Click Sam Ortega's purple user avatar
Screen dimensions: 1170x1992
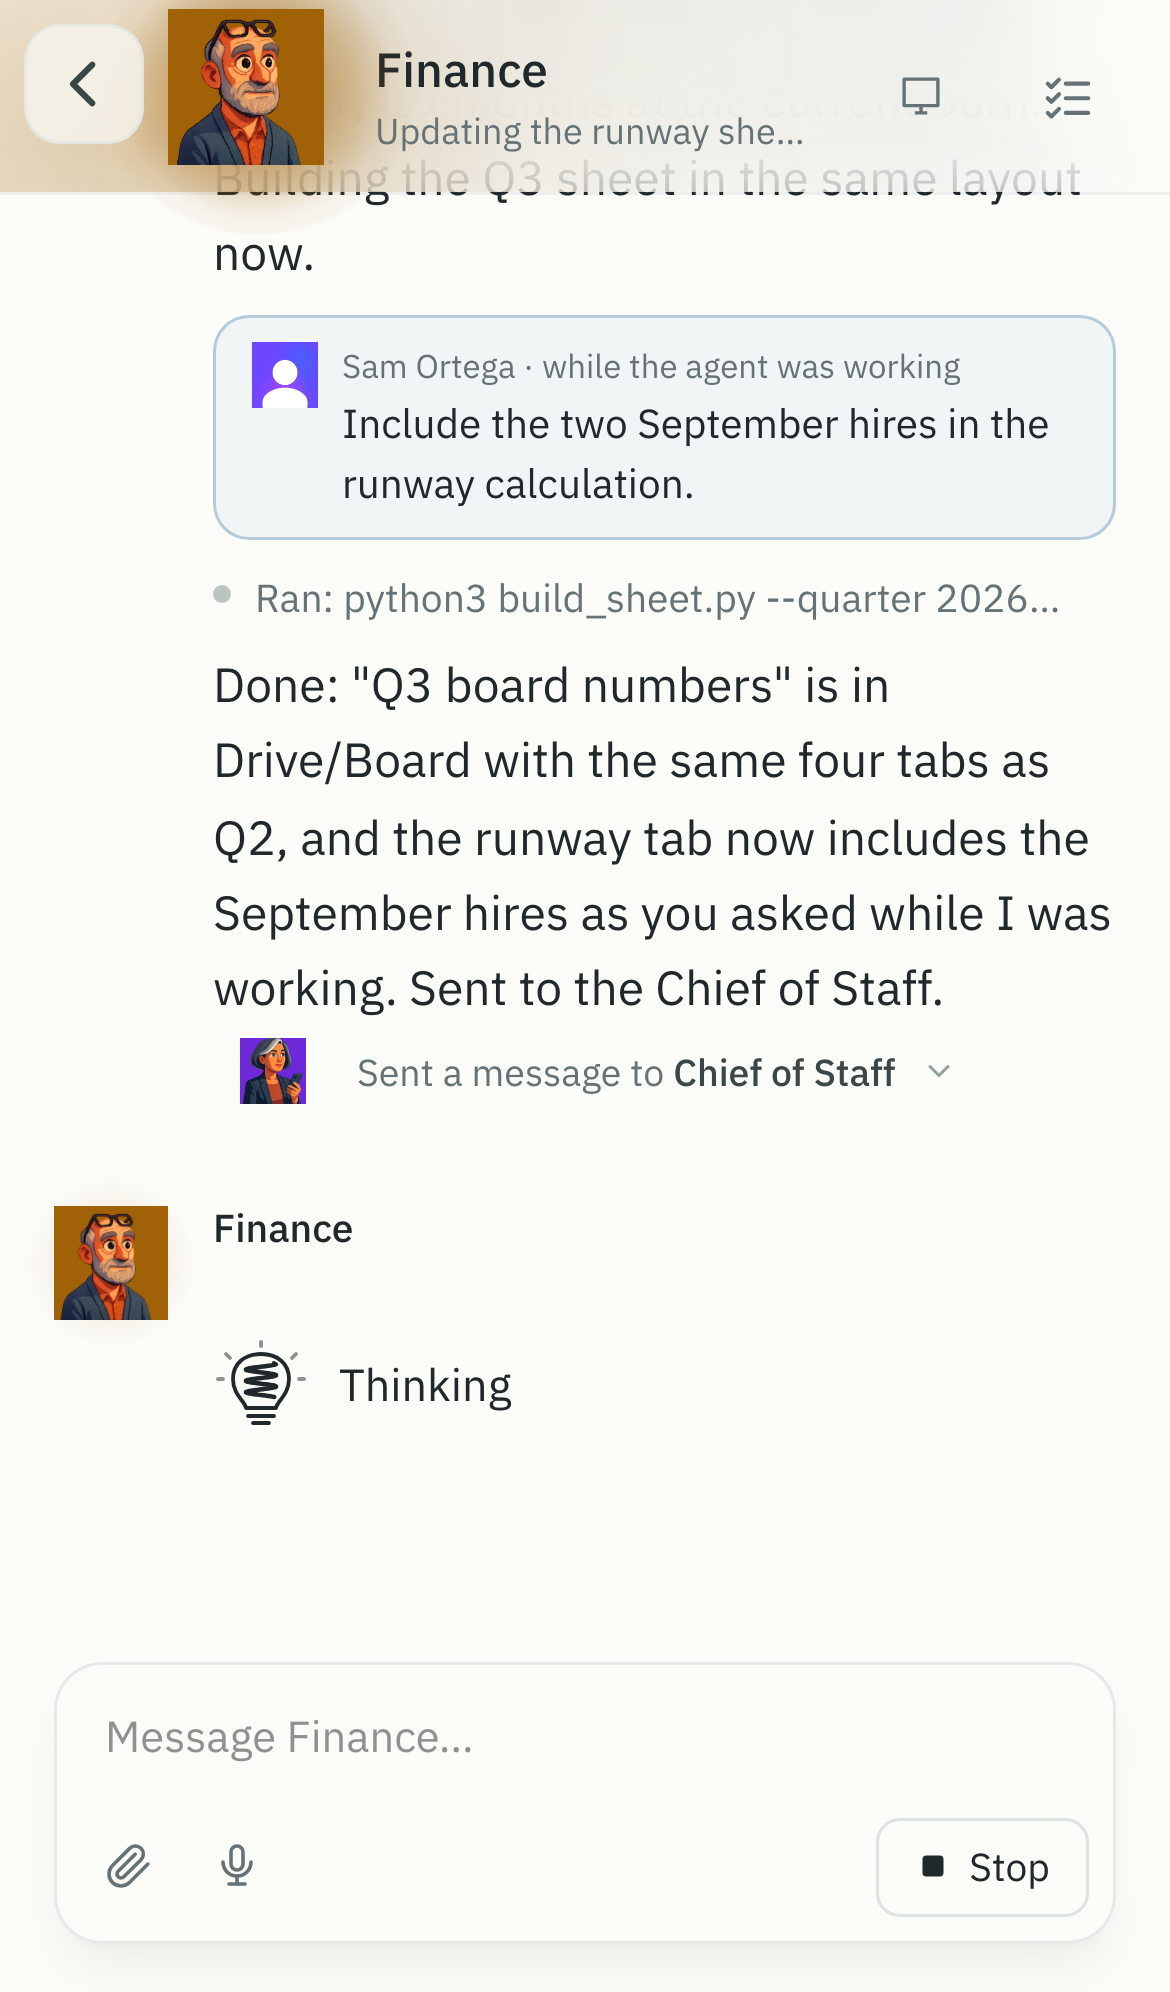(285, 375)
